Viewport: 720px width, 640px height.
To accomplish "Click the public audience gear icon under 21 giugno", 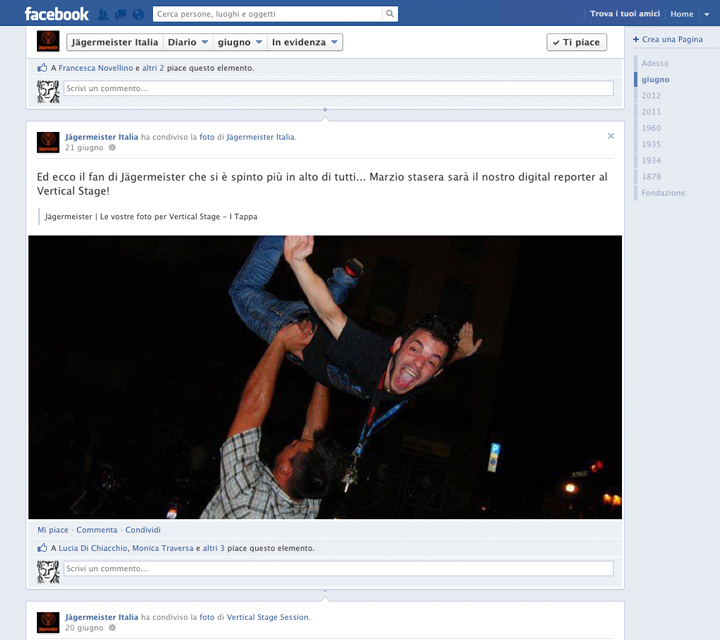I will tap(112, 148).
